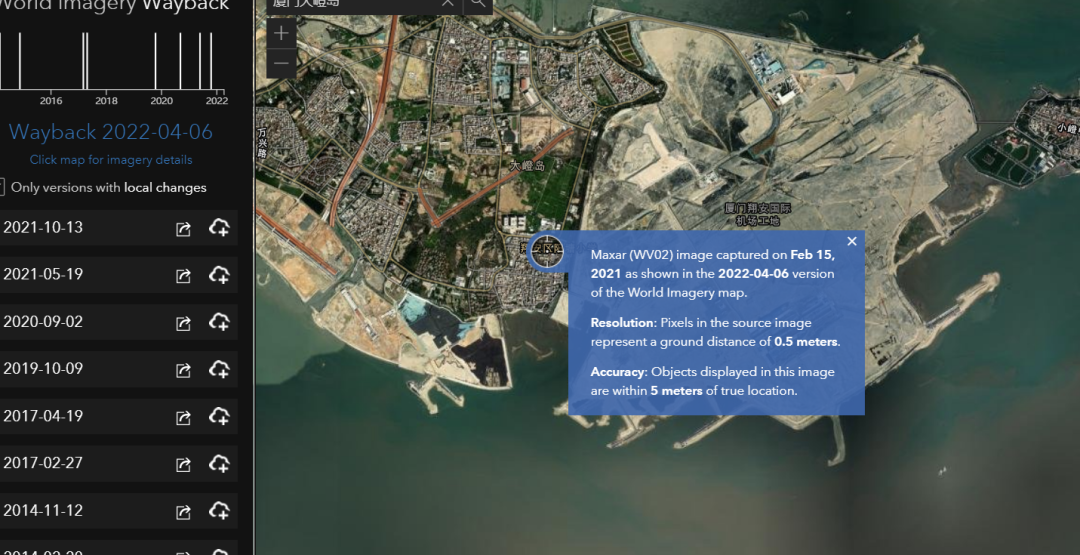Zoom out of the map
The image size is (1080, 555).
[281, 63]
